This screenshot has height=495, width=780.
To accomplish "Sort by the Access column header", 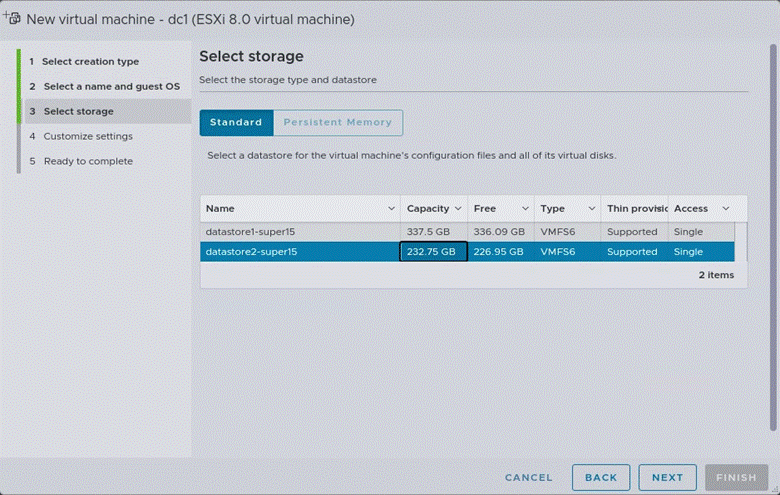I will pyautogui.click(x=690, y=208).
